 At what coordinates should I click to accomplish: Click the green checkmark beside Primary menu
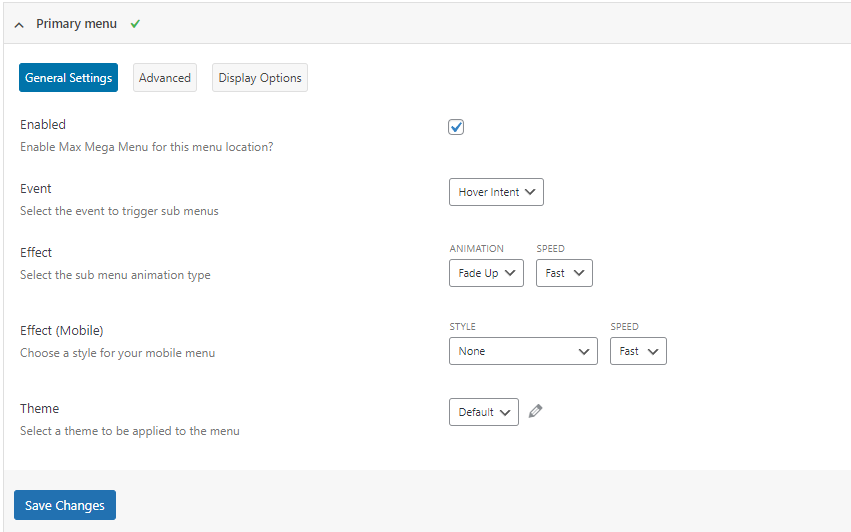[135, 23]
